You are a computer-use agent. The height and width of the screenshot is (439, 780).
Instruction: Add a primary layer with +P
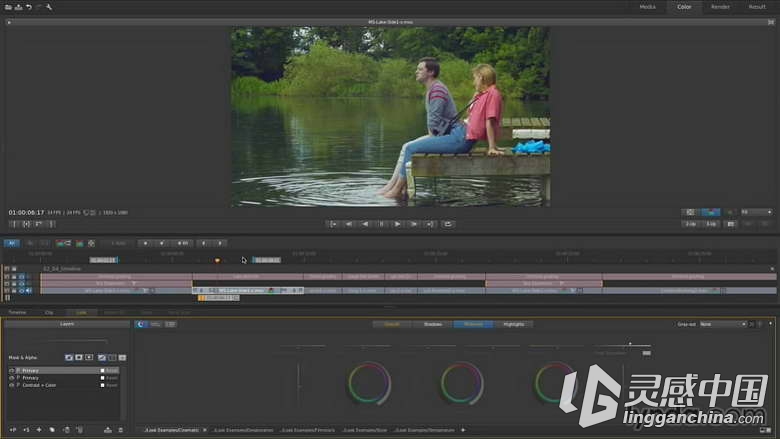pos(13,430)
